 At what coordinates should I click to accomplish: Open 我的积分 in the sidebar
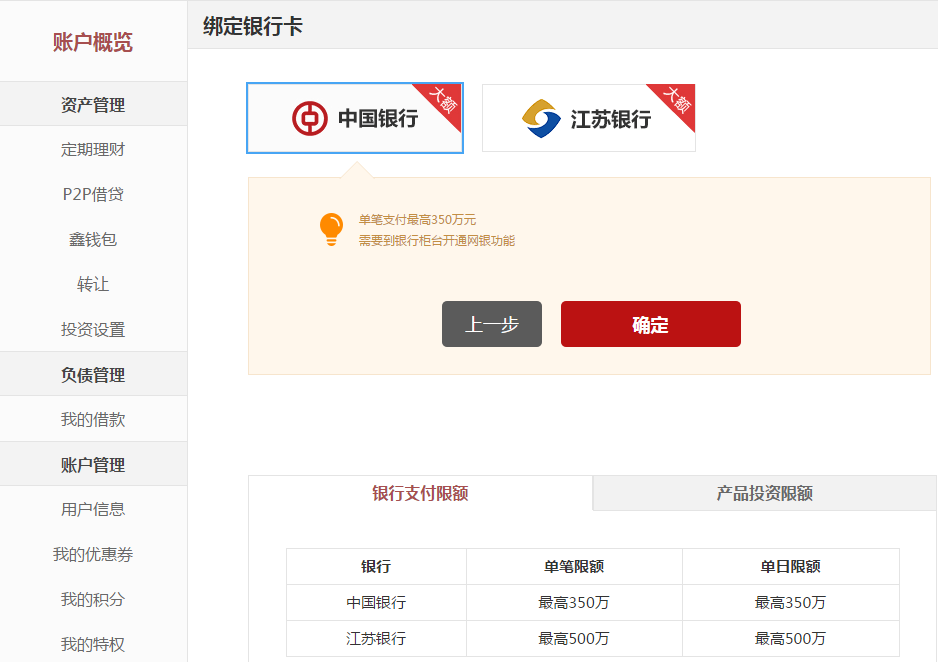tap(93, 599)
